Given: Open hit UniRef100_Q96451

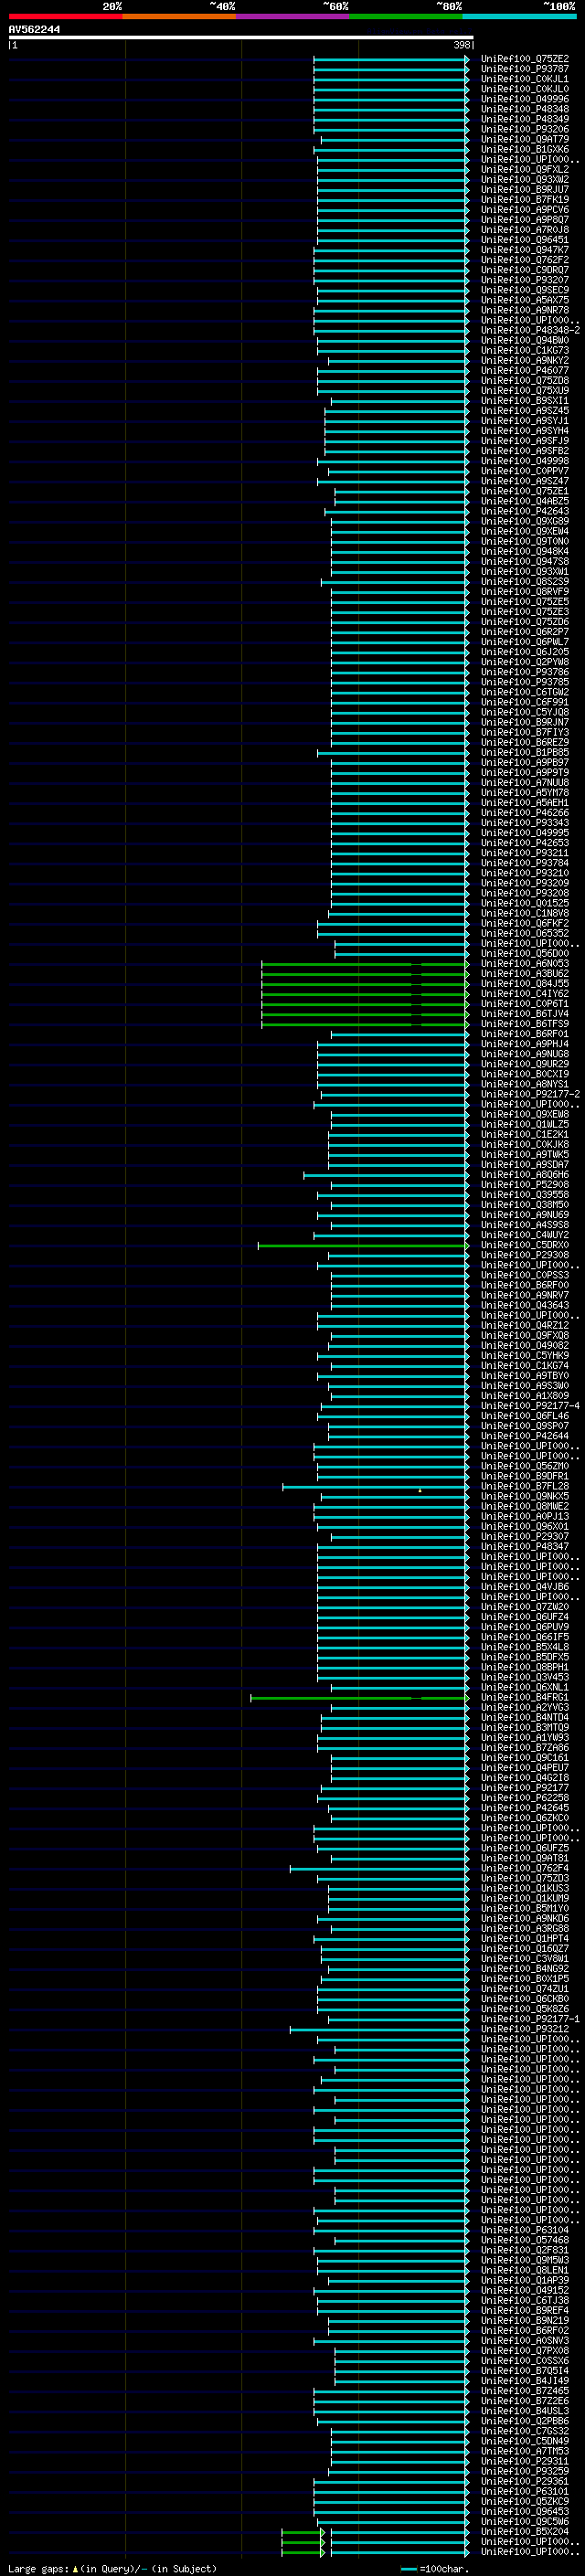Looking at the screenshot, I should click(524, 240).
